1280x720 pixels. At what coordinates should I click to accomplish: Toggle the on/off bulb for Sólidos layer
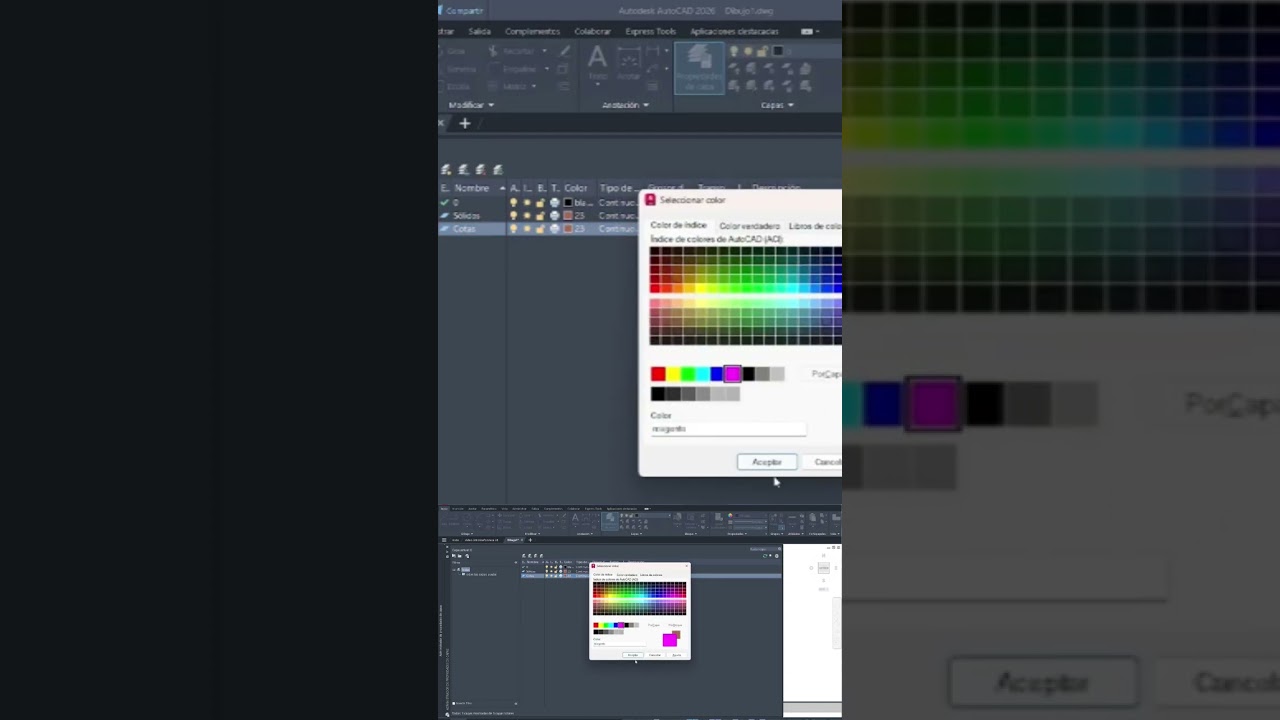pyautogui.click(x=514, y=215)
